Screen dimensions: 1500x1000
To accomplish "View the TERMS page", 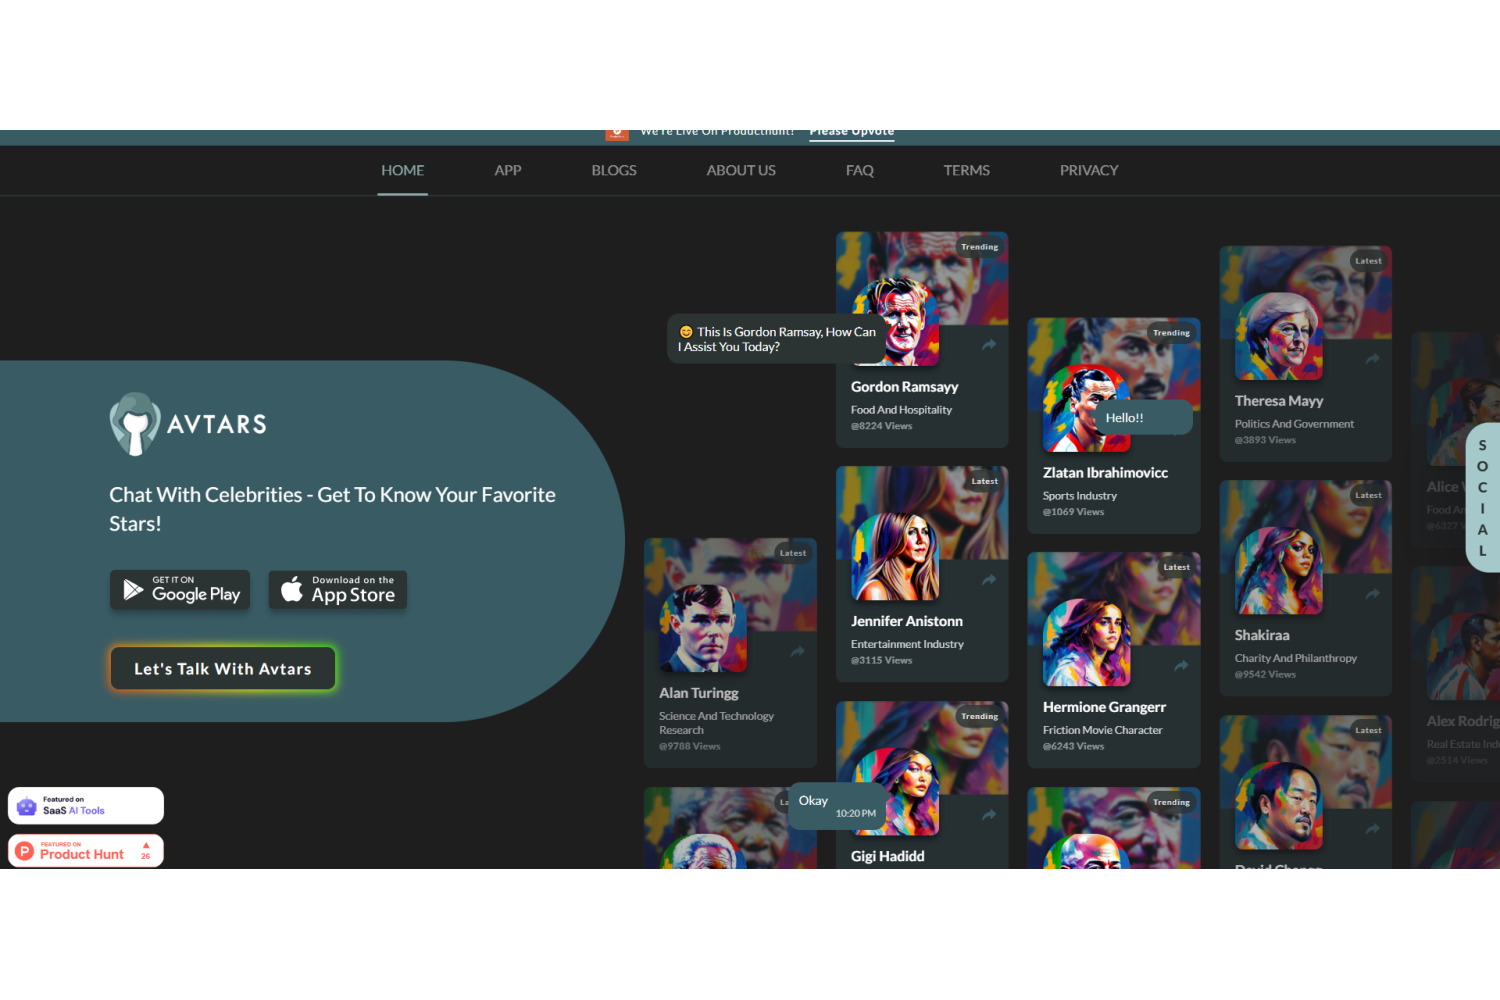I will tap(967, 170).
